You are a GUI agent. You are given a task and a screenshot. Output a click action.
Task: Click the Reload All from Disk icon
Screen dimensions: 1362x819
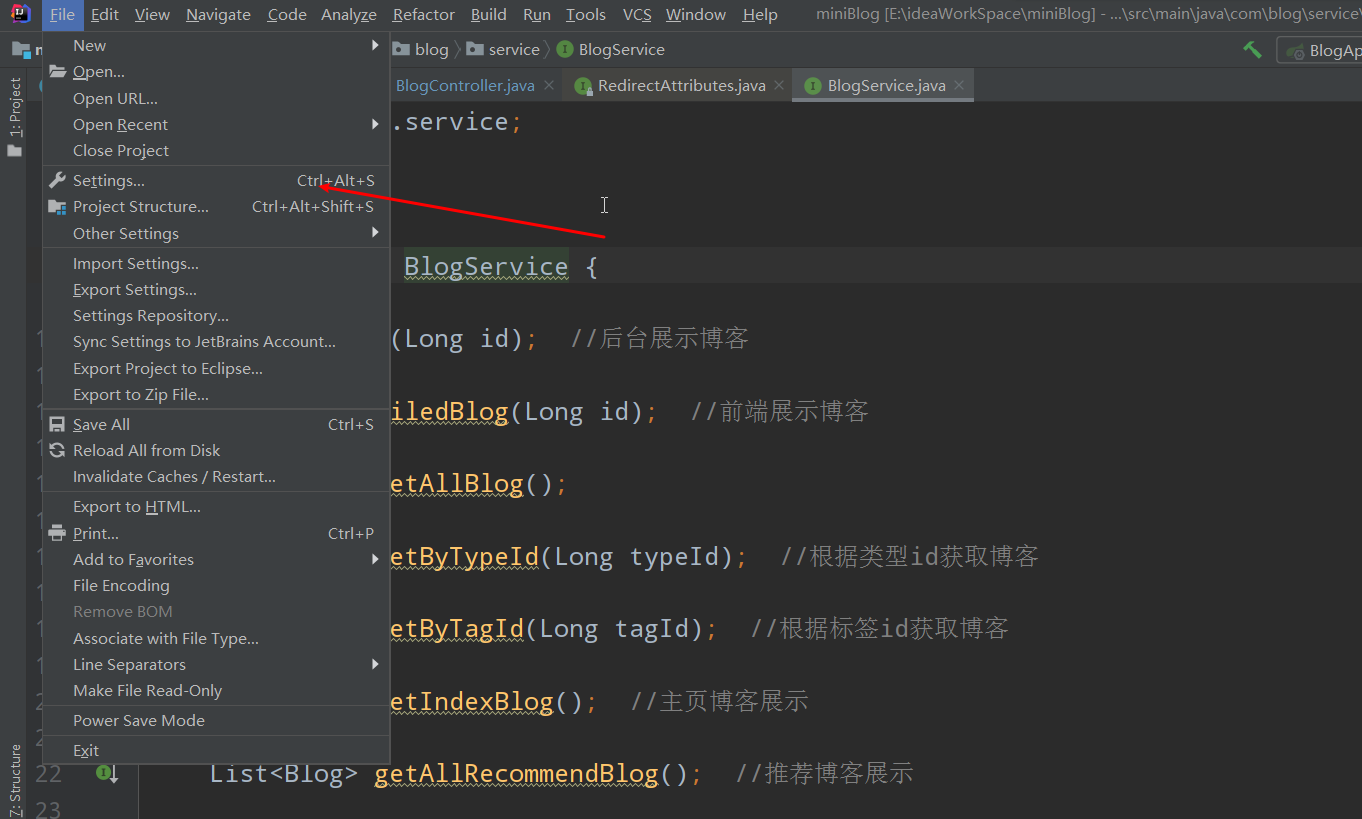[x=57, y=450]
